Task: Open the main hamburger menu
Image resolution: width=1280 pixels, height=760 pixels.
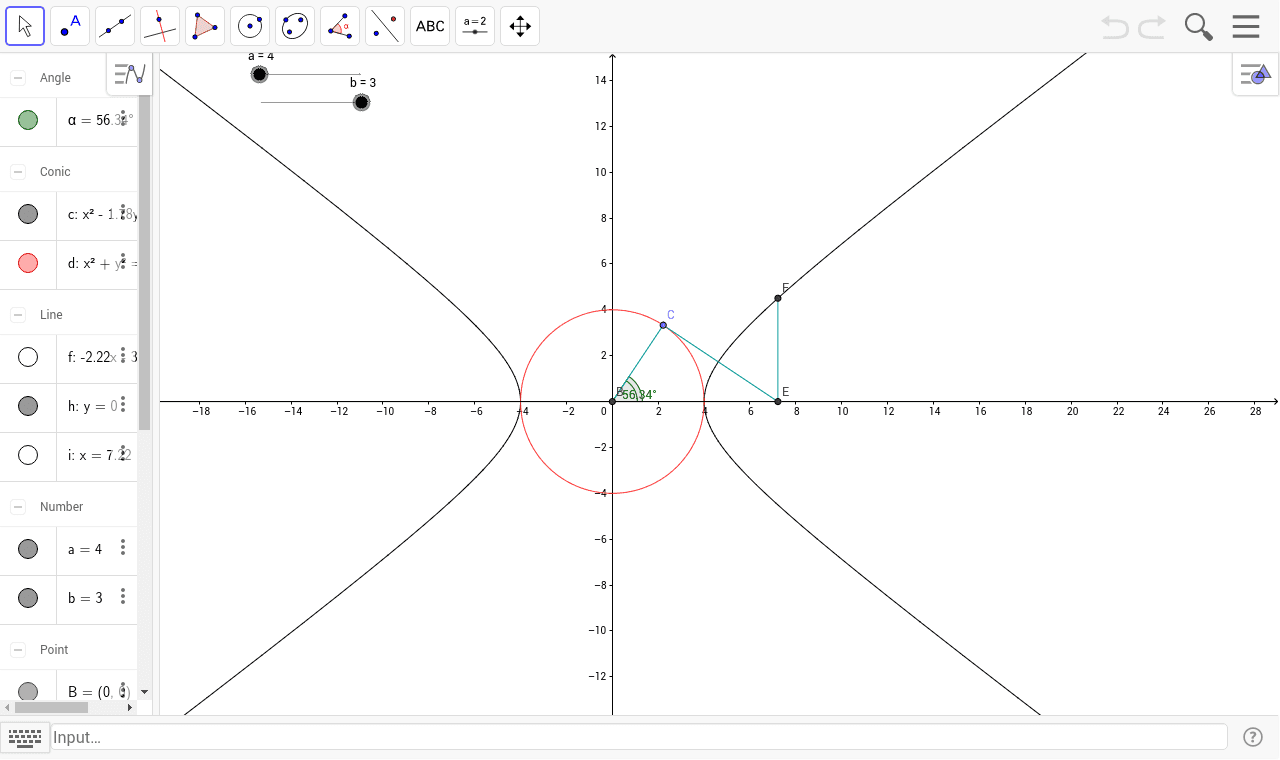Action: pyautogui.click(x=1245, y=26)
